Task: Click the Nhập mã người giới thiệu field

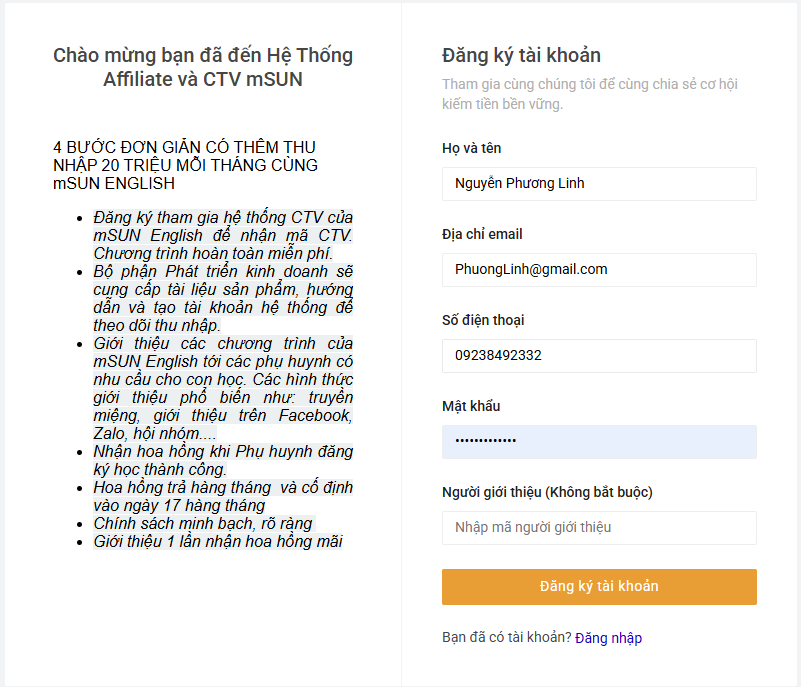Action: tap(599, 528)
